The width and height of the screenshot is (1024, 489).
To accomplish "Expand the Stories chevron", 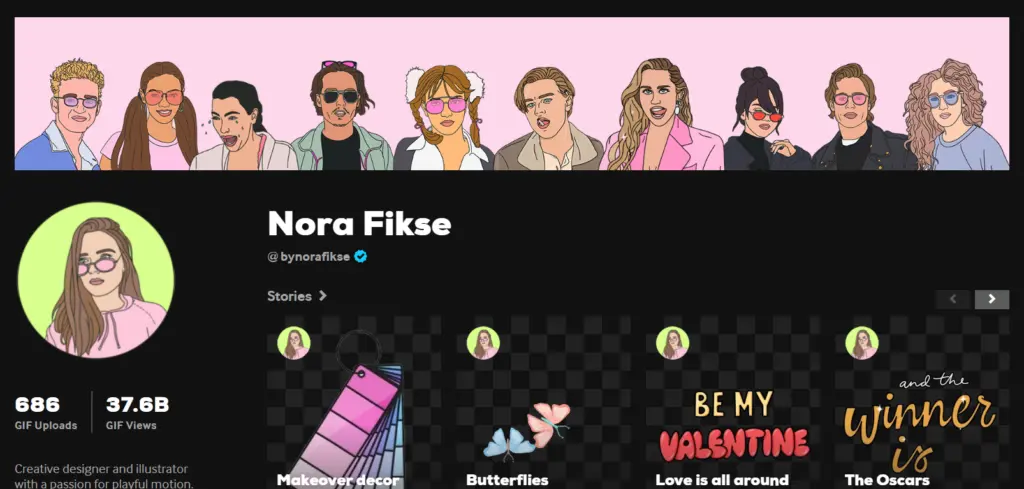I will [322, 296].
